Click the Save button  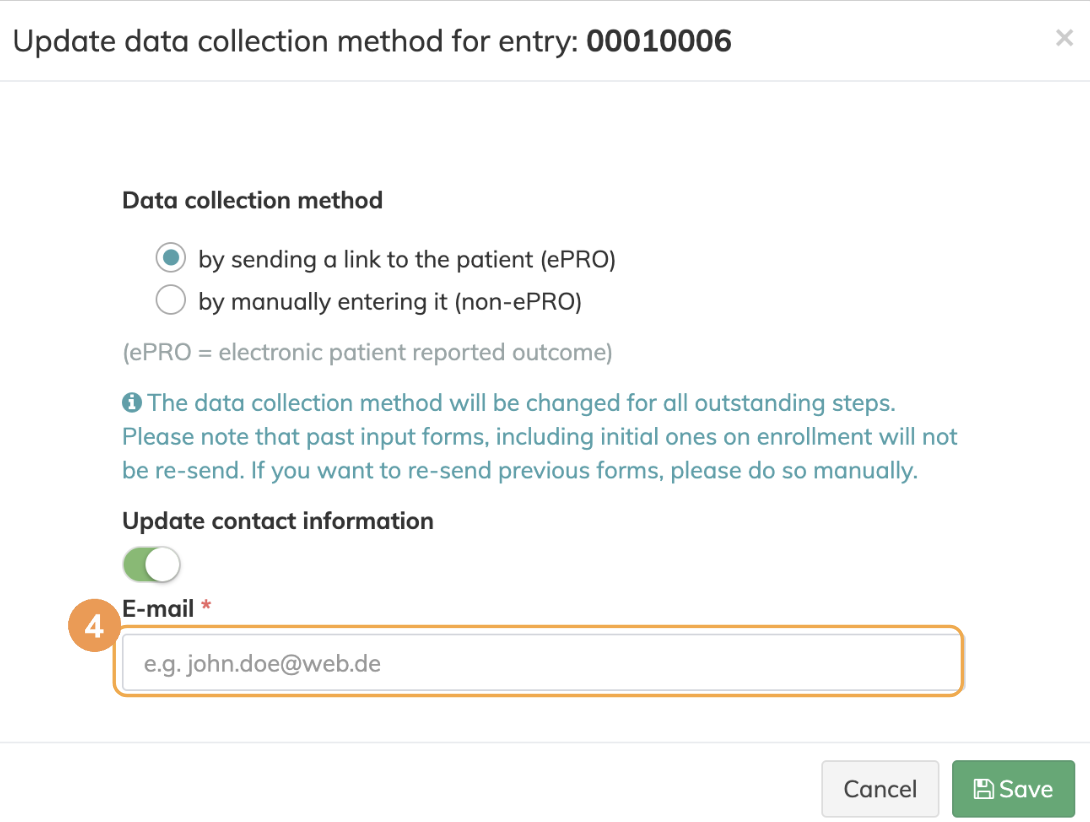pos(1013,789)
